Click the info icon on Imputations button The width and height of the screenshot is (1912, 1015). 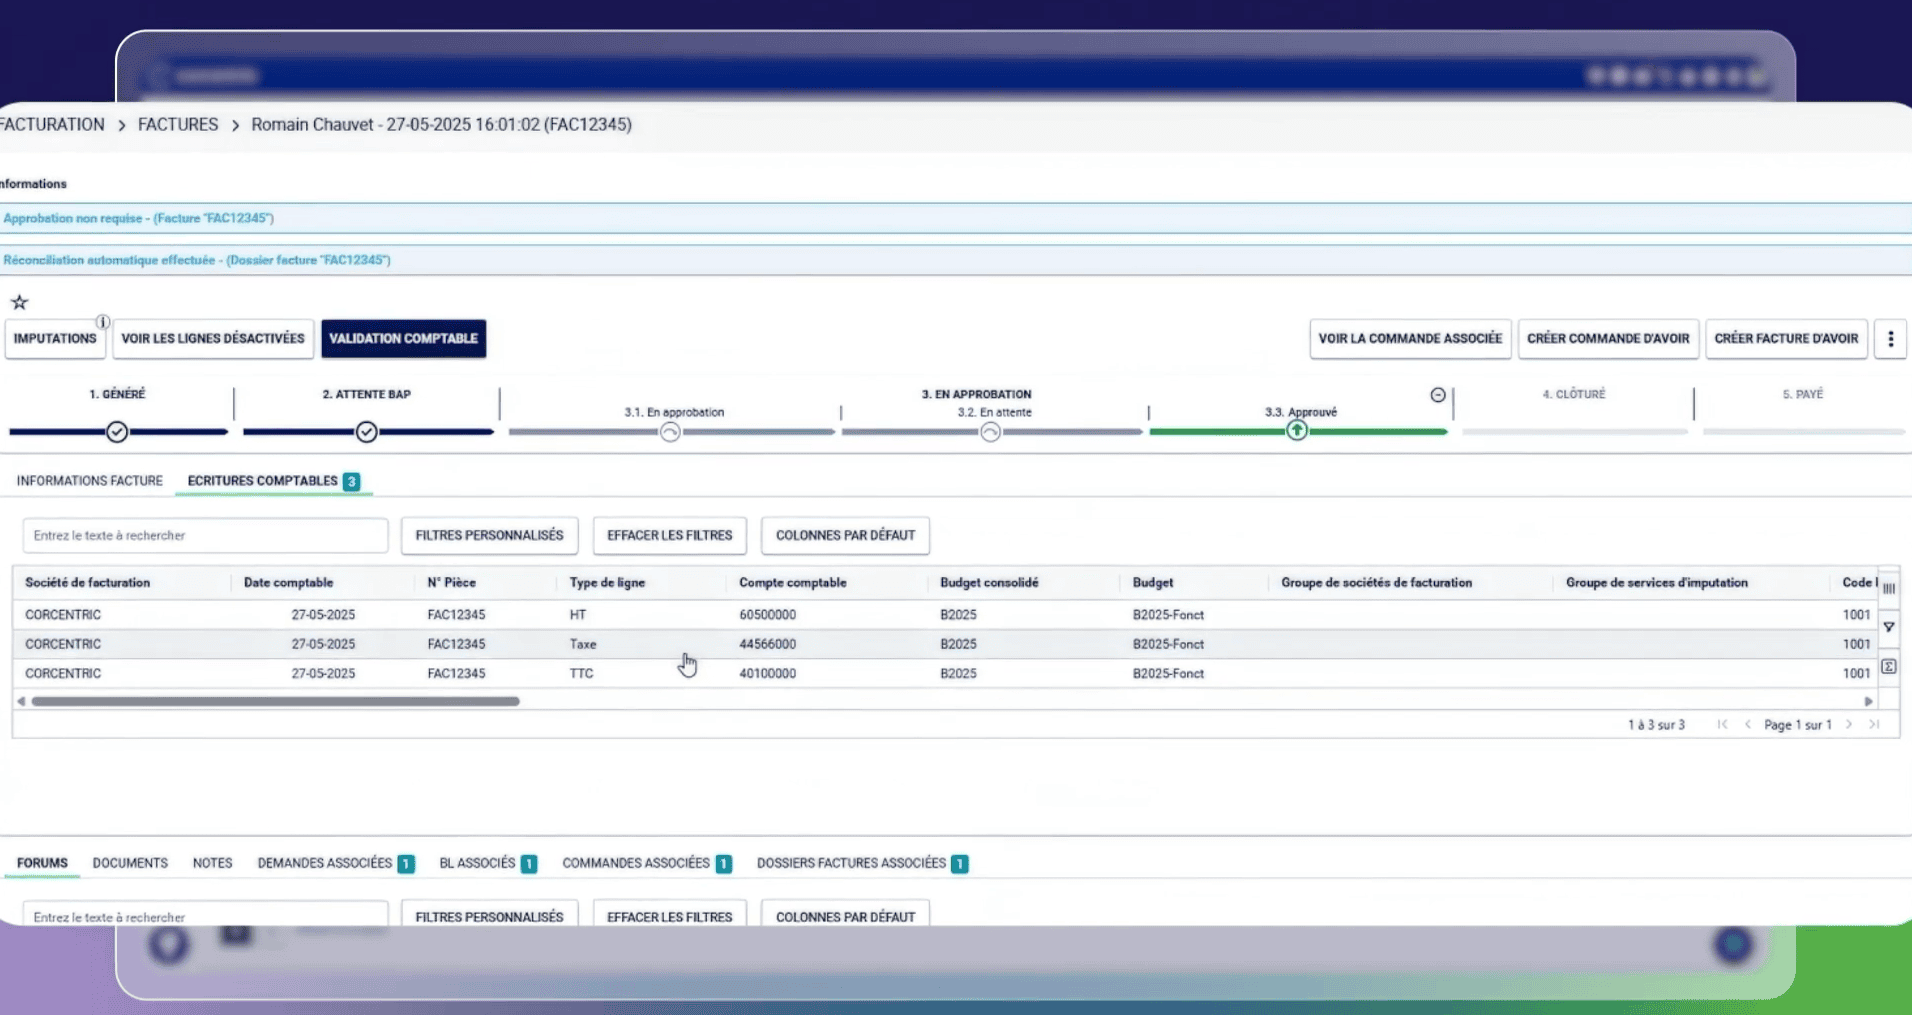pos(102,322)
